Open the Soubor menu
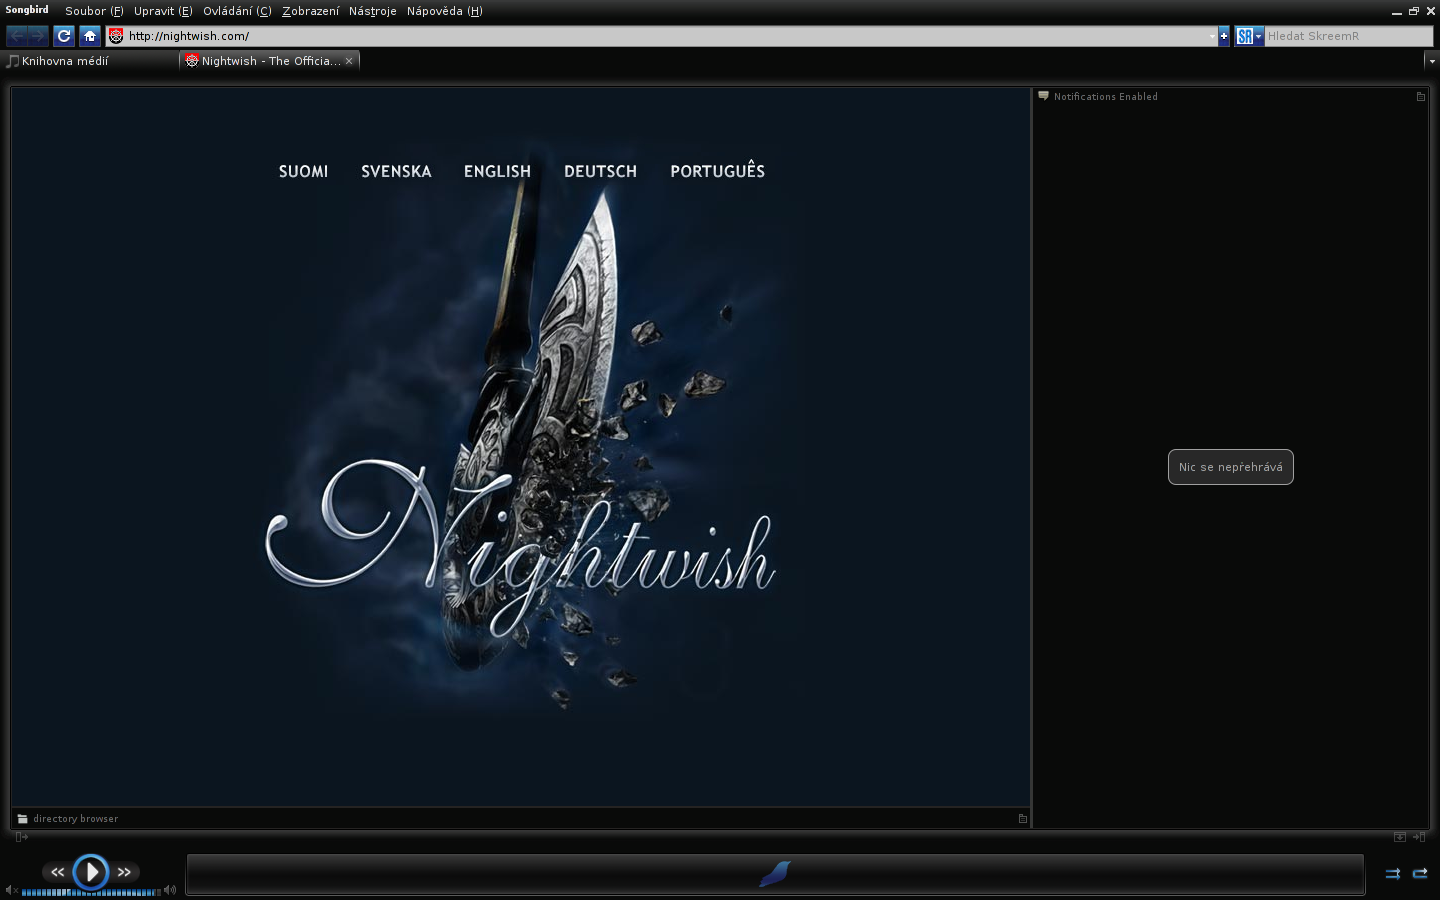 tap(94, 11)
